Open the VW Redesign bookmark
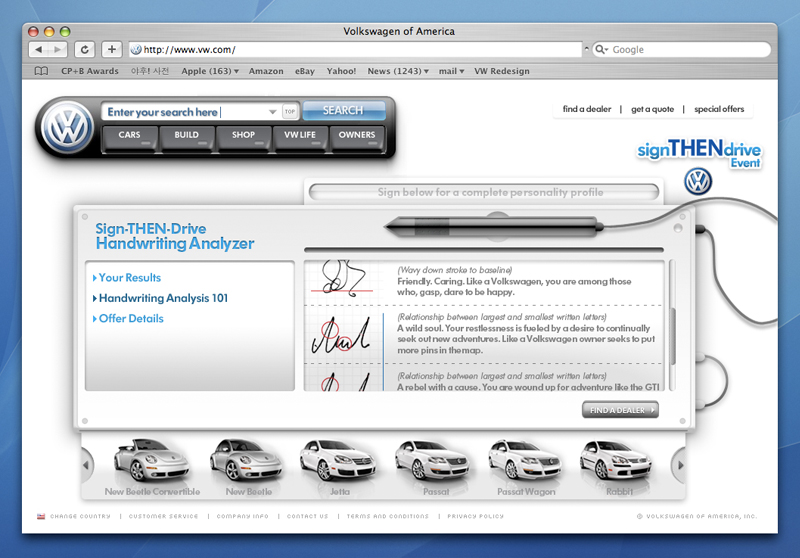Viewport: 800px width, 558px height. coord(502,71)
